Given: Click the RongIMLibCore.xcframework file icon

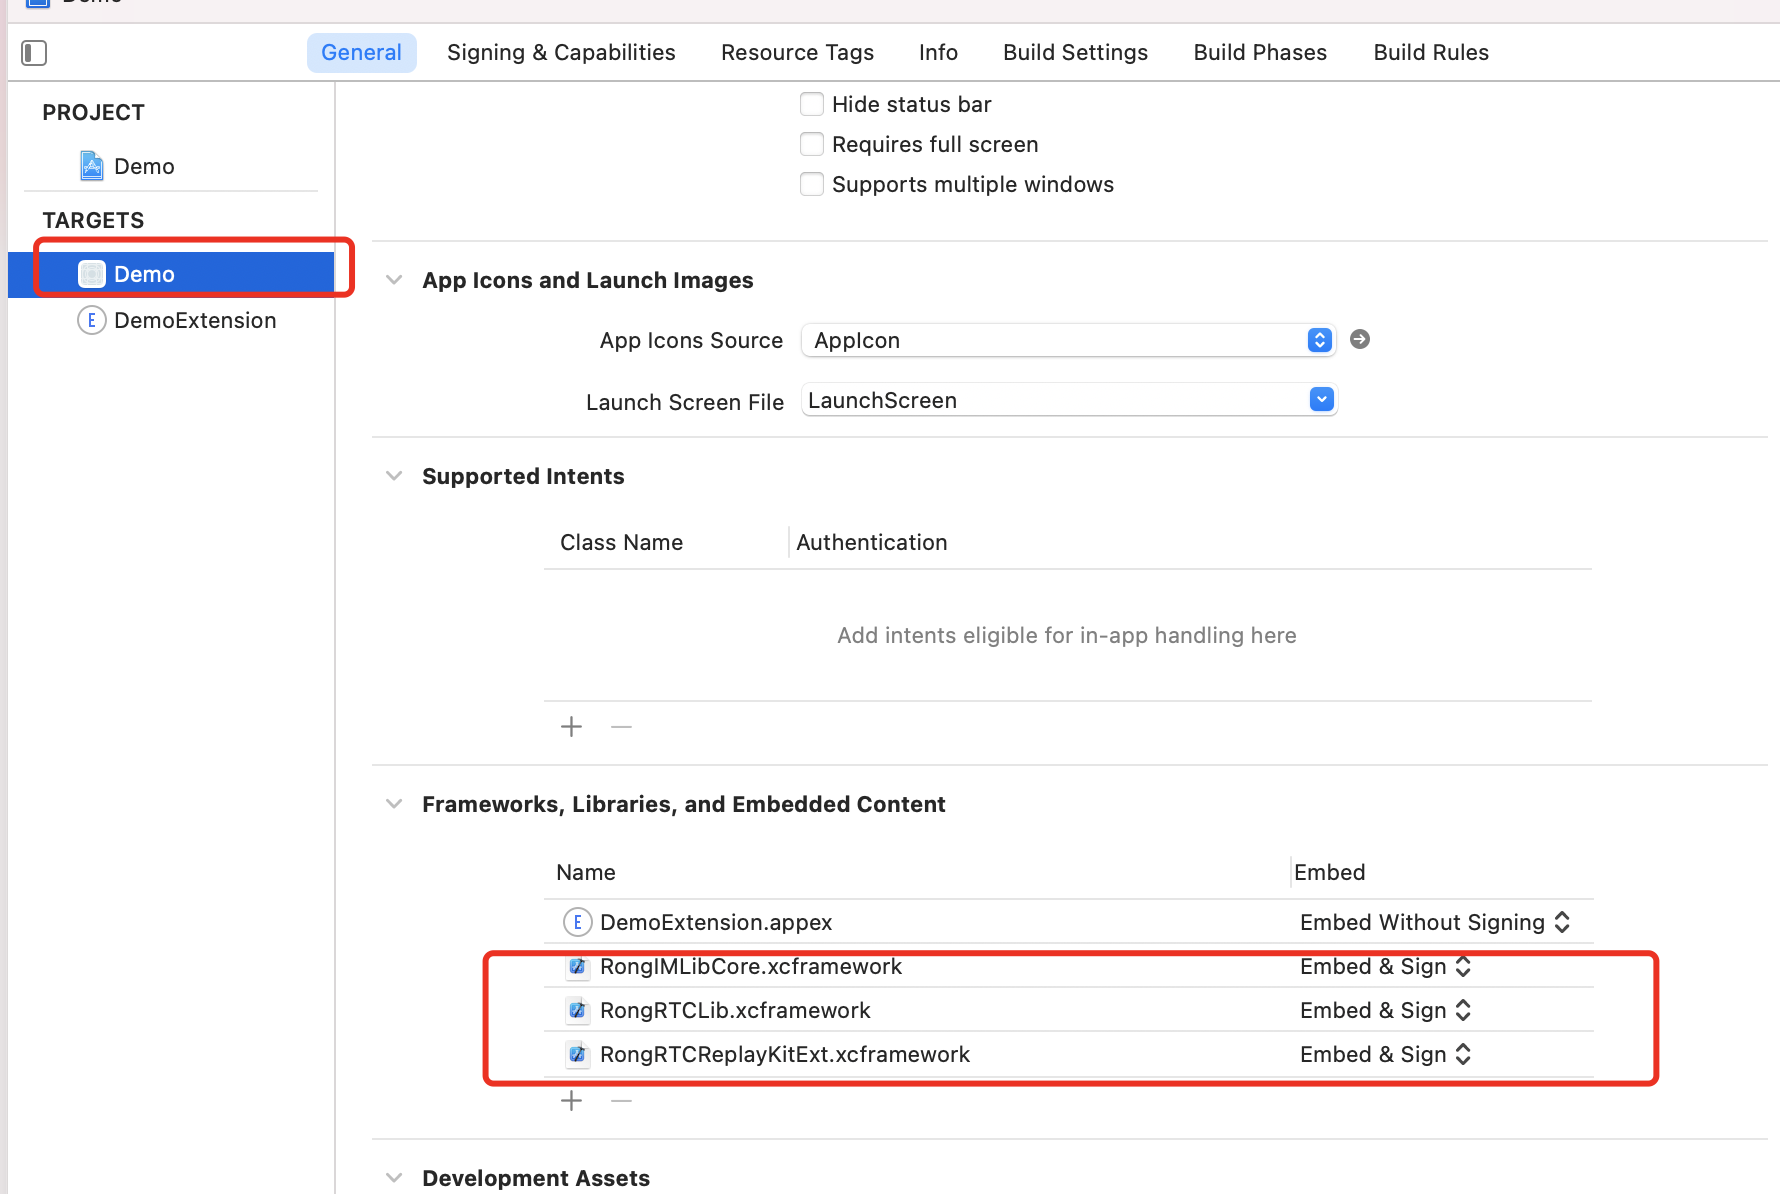Looking at the screenshot, I should pyautogui.click(x=577, y=966).
